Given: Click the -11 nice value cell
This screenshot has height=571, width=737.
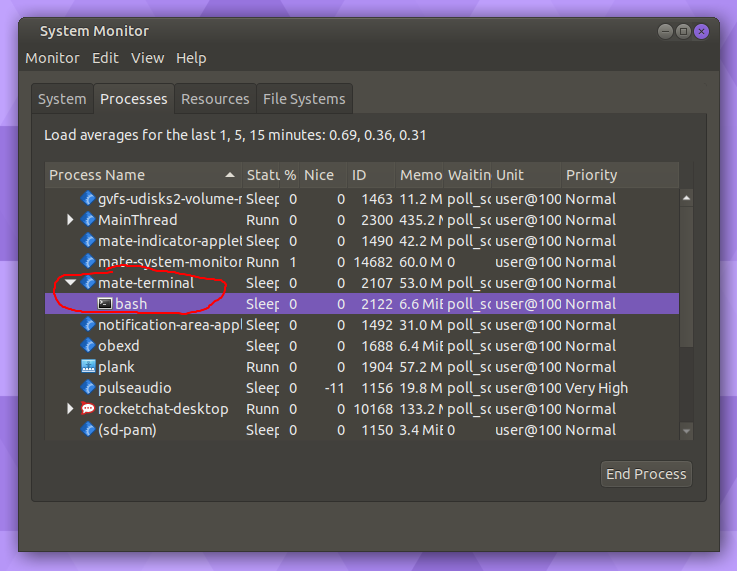Looking at the screenshot, I should point(334,388).
